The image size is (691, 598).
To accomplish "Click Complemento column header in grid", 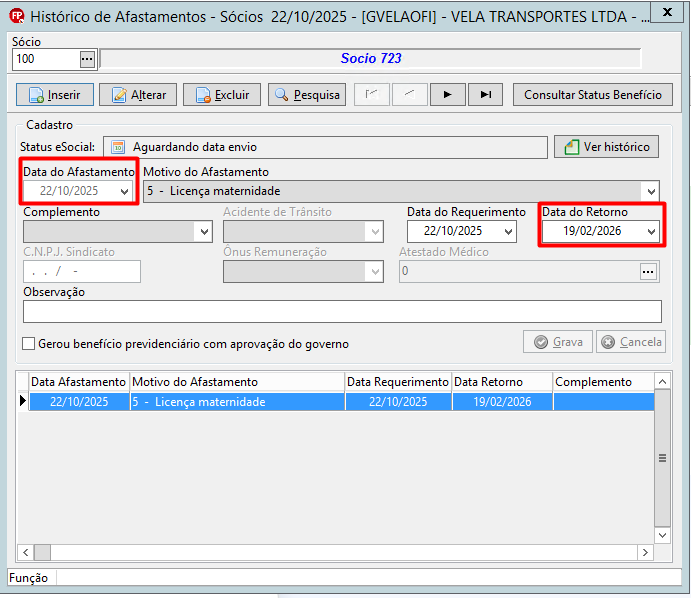I will (x=603, y=382).
